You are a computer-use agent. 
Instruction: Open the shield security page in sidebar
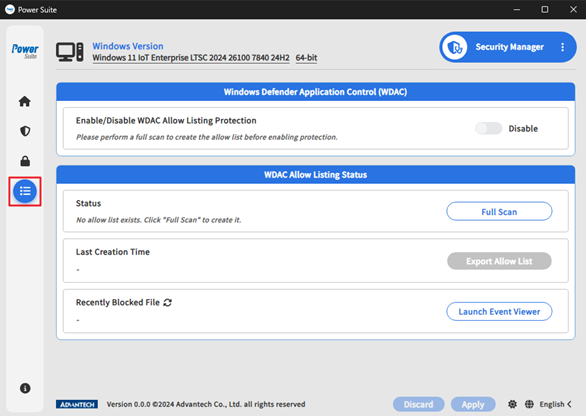pos(25,131)
